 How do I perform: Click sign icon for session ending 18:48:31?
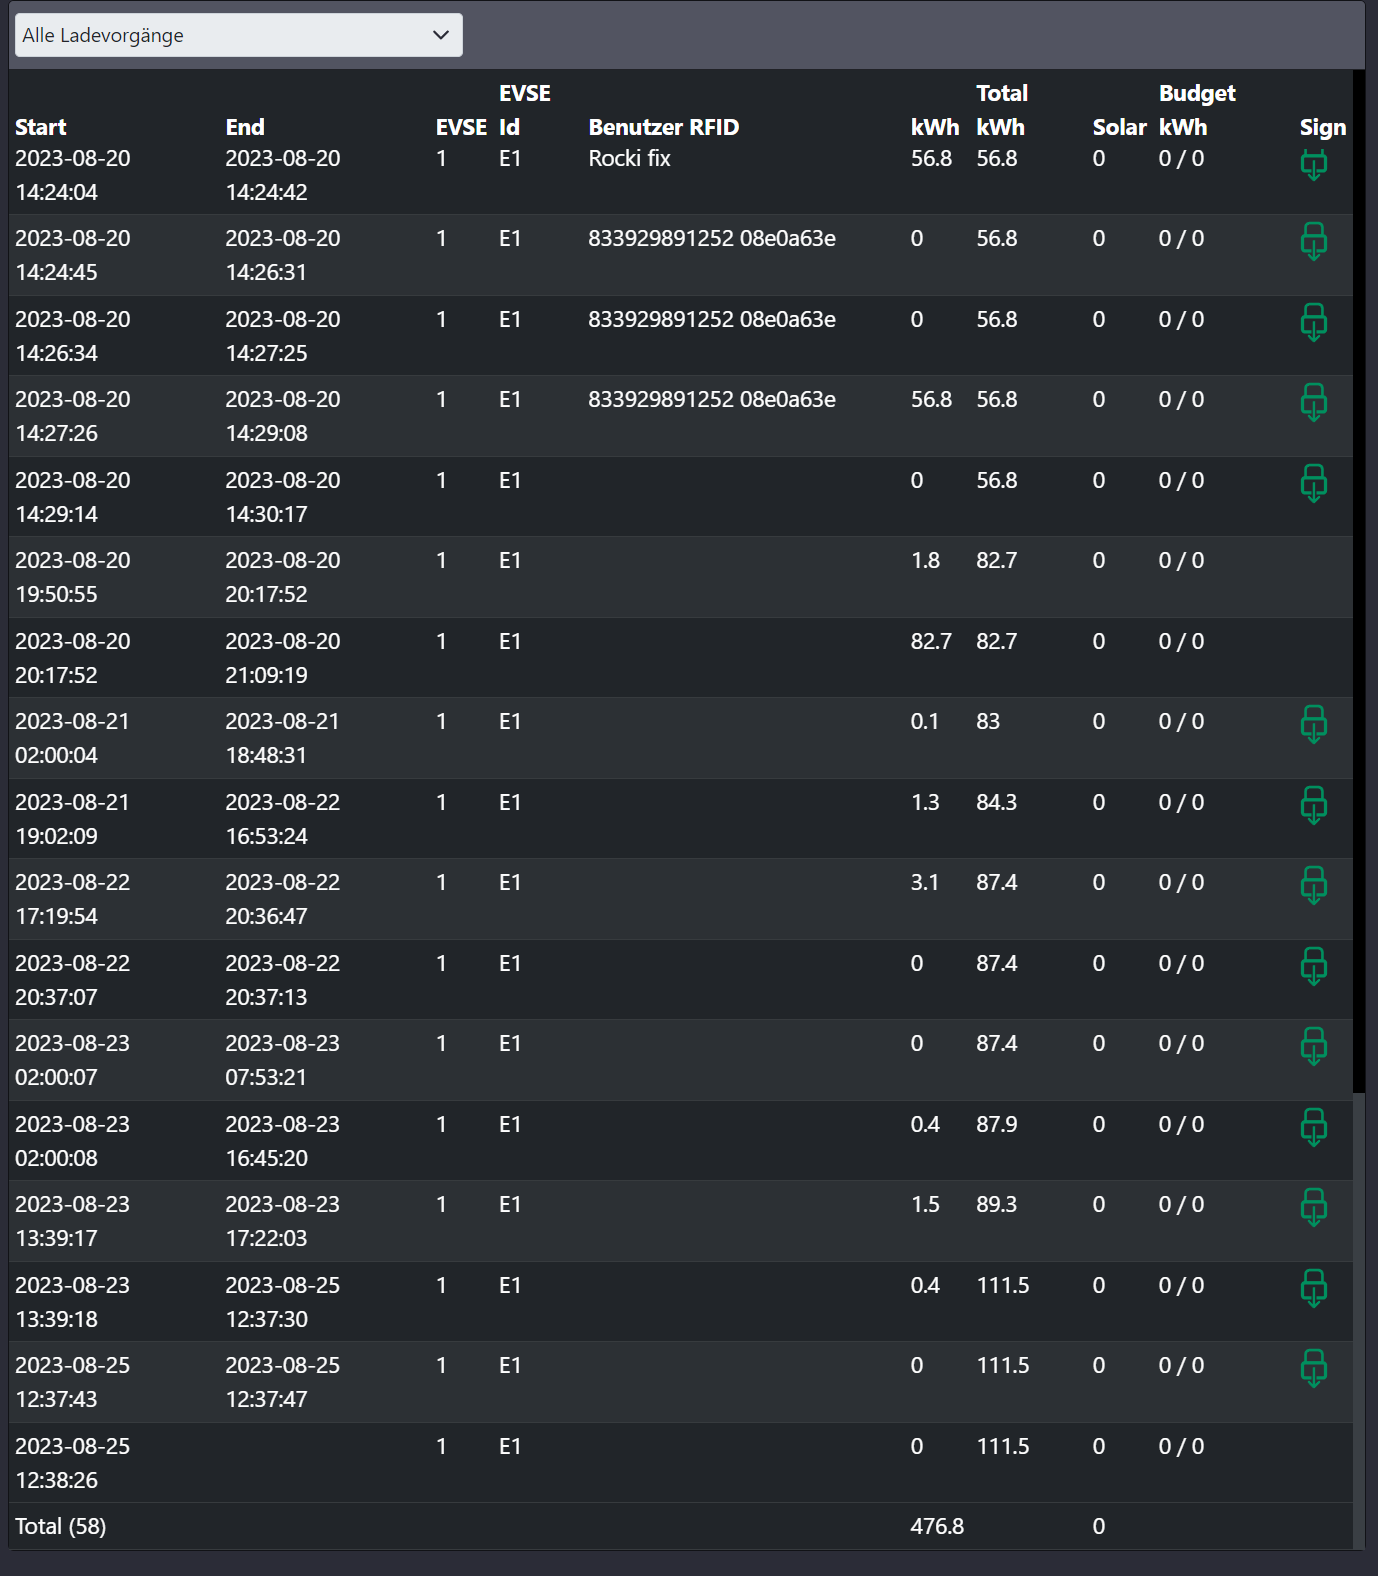pos(1313,724)
